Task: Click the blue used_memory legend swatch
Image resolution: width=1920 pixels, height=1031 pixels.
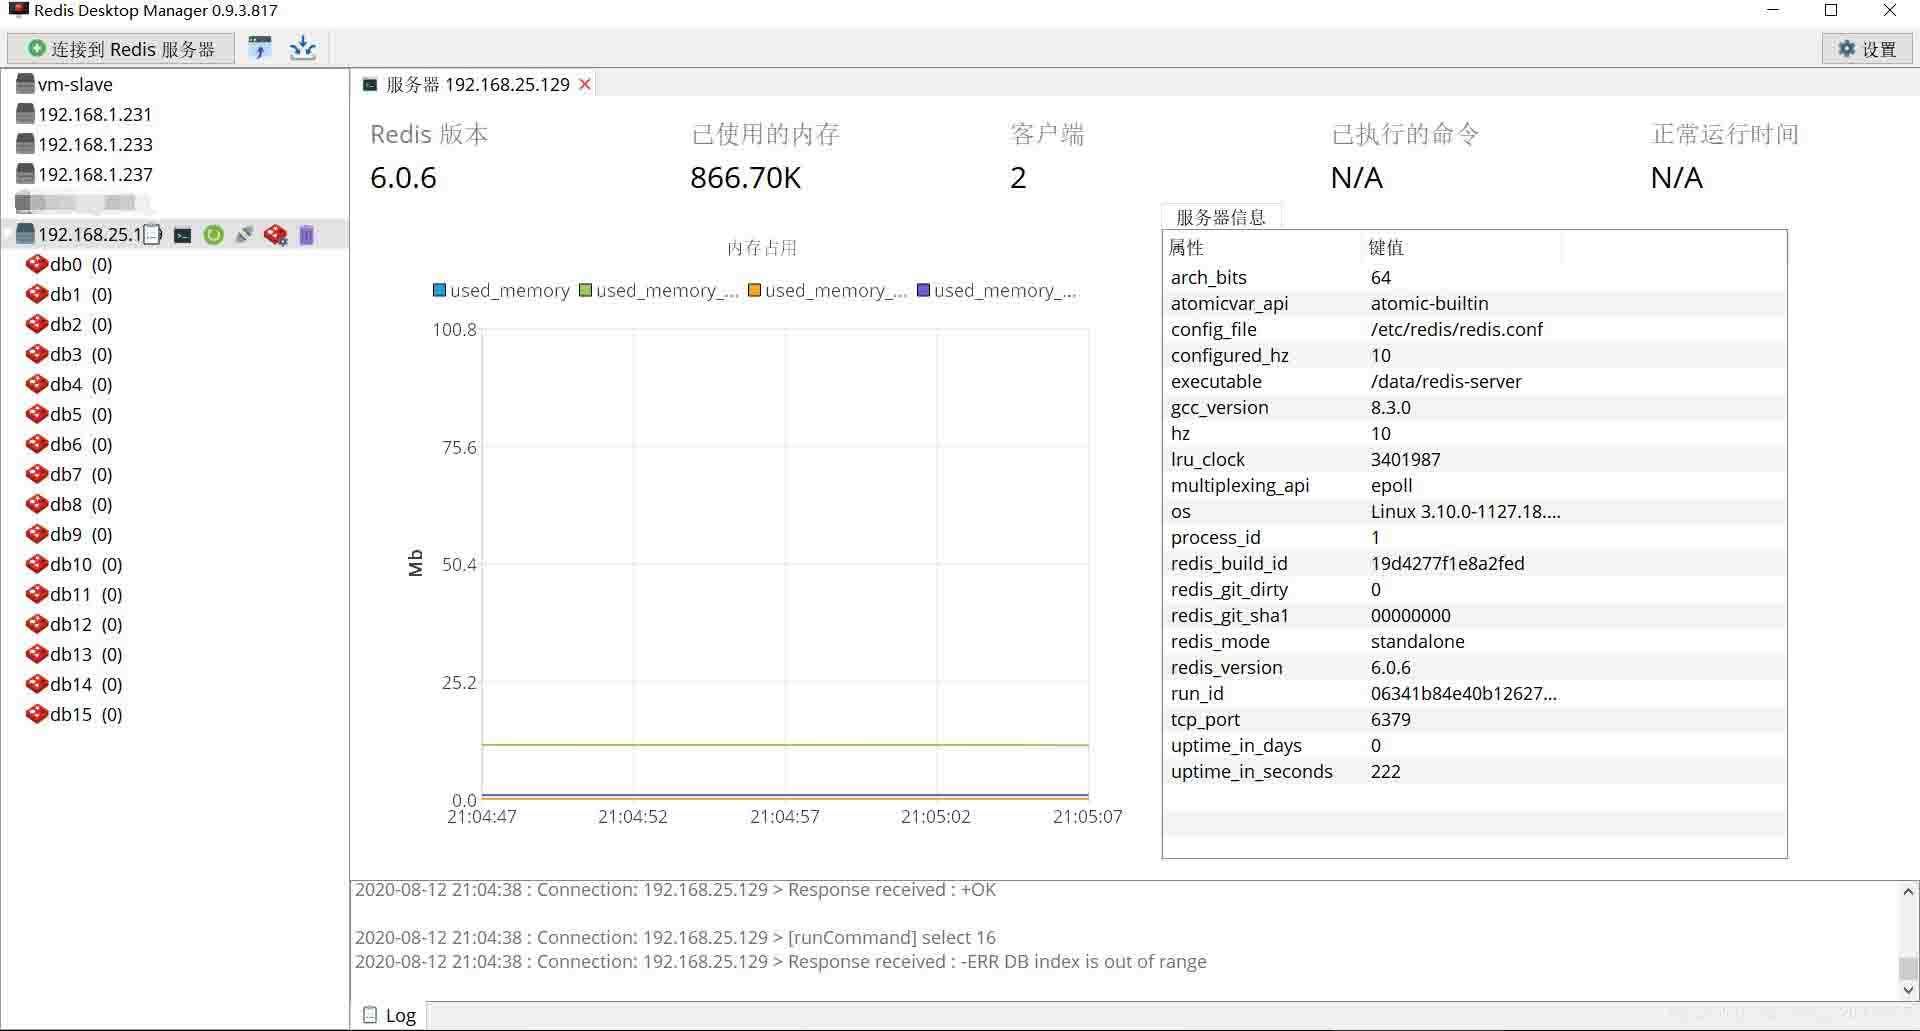Action: (439, 290)
